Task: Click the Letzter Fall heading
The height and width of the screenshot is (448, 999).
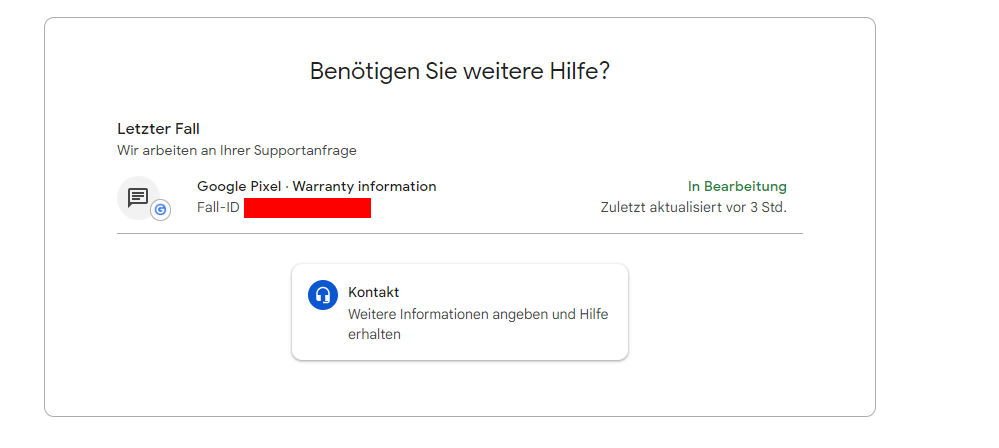Action: 159,129
